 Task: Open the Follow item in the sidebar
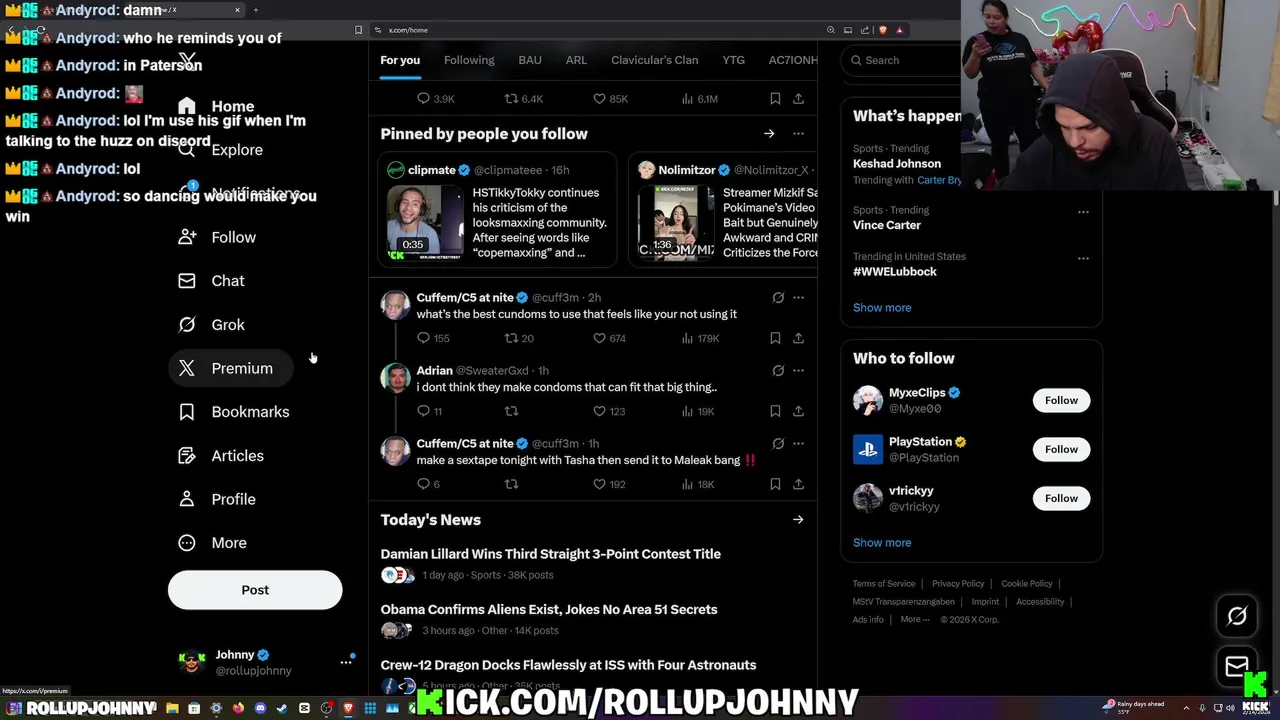[x=217, y=237]
